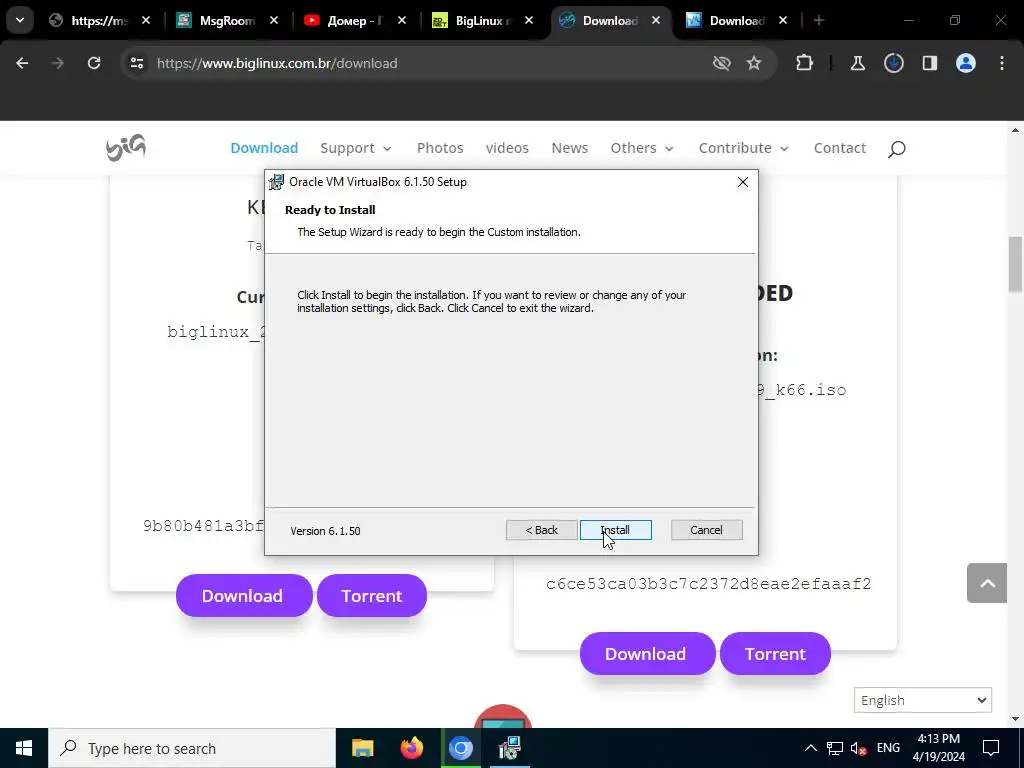This screenshot has height=768, width=1024.
Task: Click the BigLinux logo
Action: 126,148
